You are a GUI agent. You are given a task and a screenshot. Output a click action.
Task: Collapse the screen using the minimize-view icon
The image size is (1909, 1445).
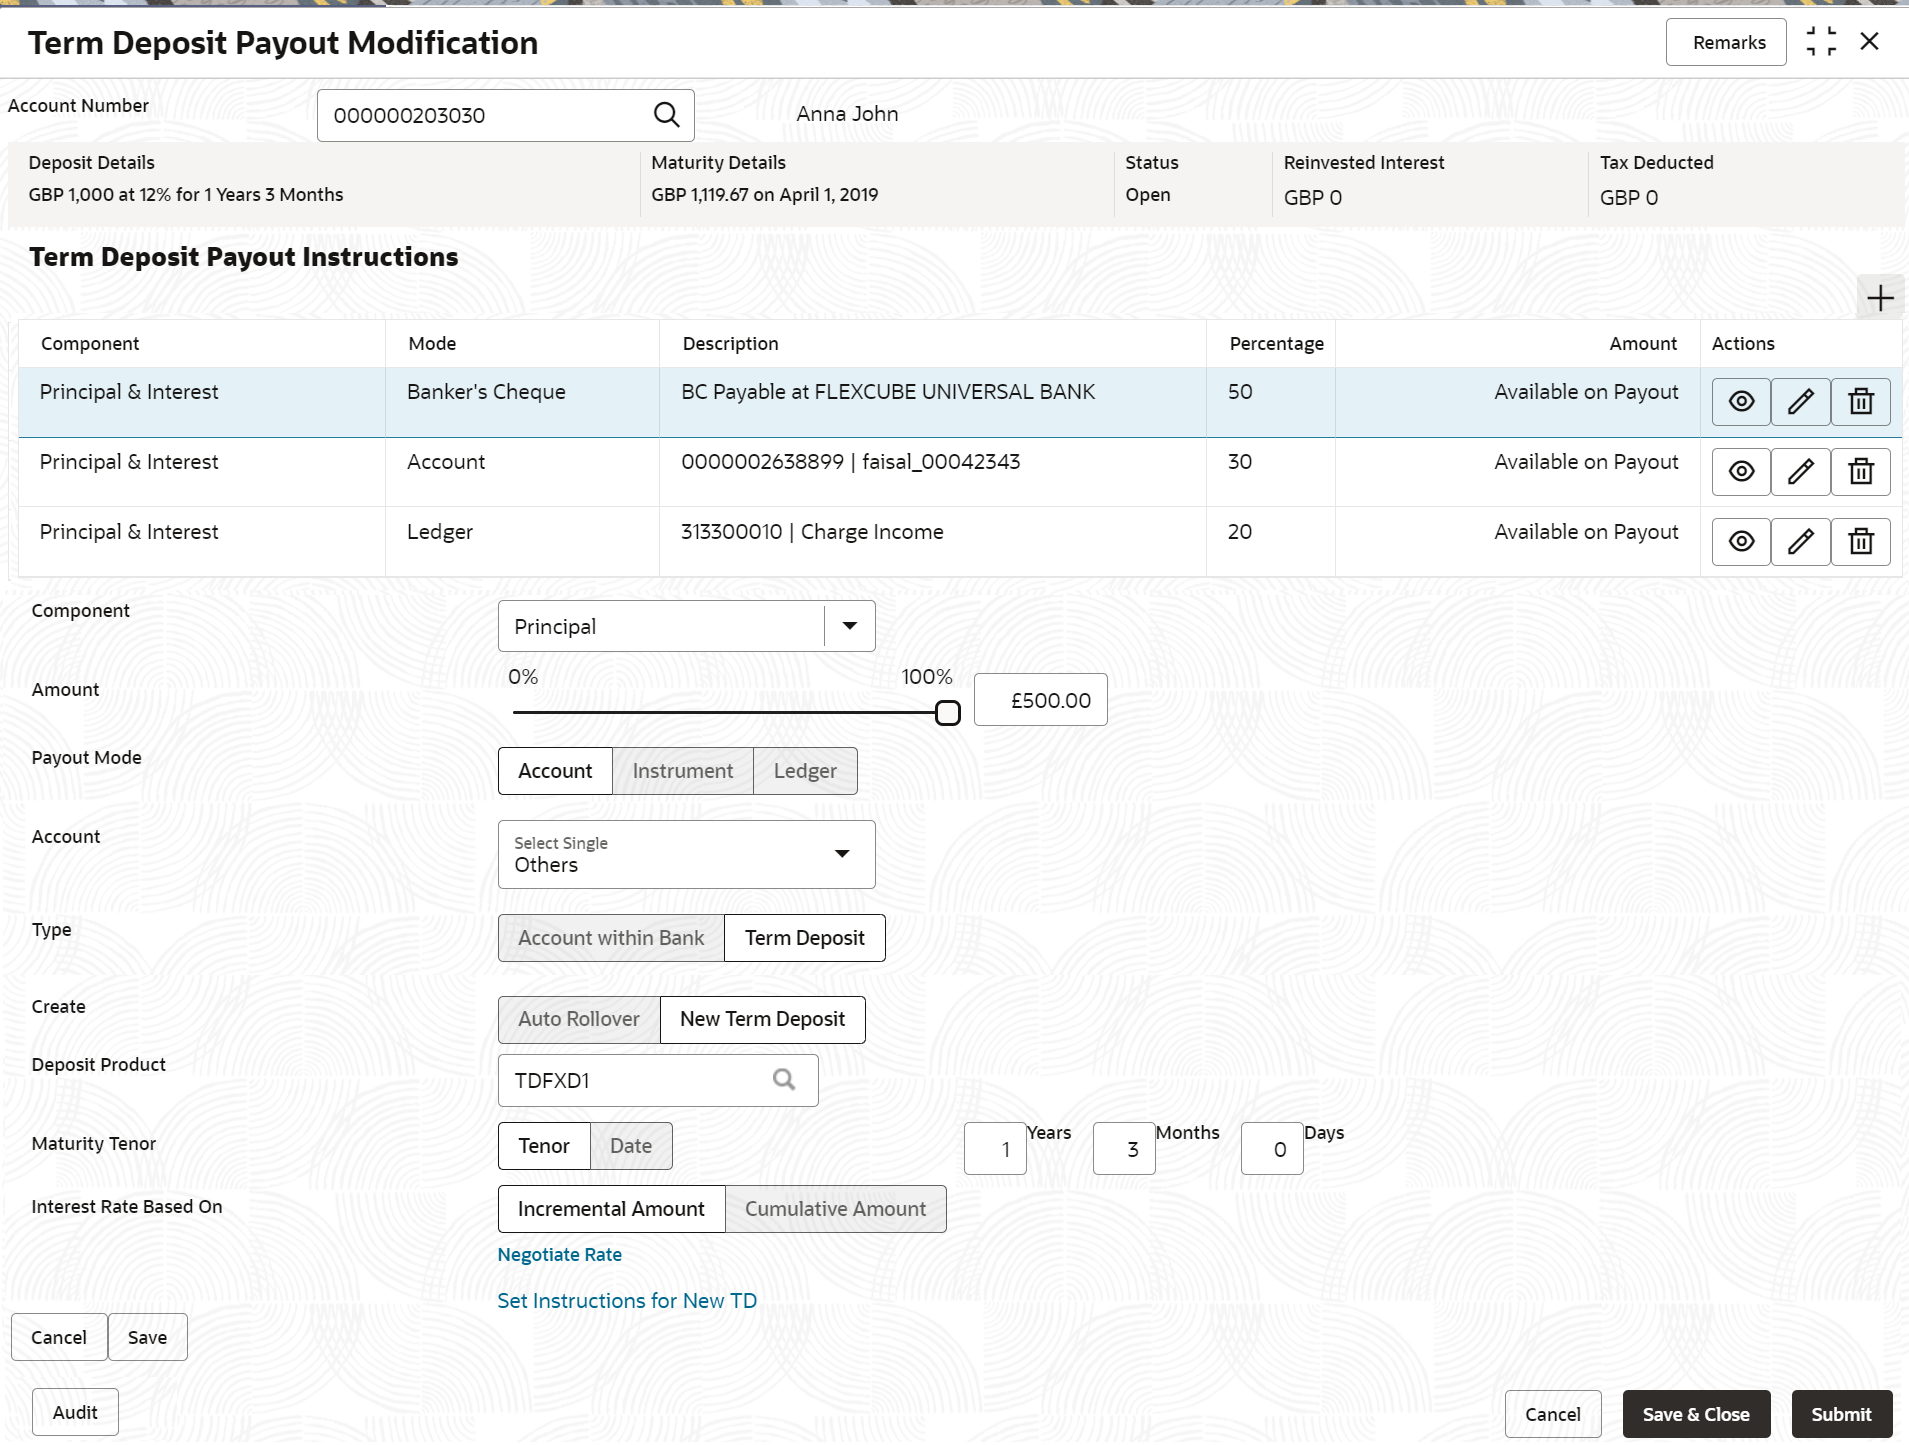(1821, 42)
